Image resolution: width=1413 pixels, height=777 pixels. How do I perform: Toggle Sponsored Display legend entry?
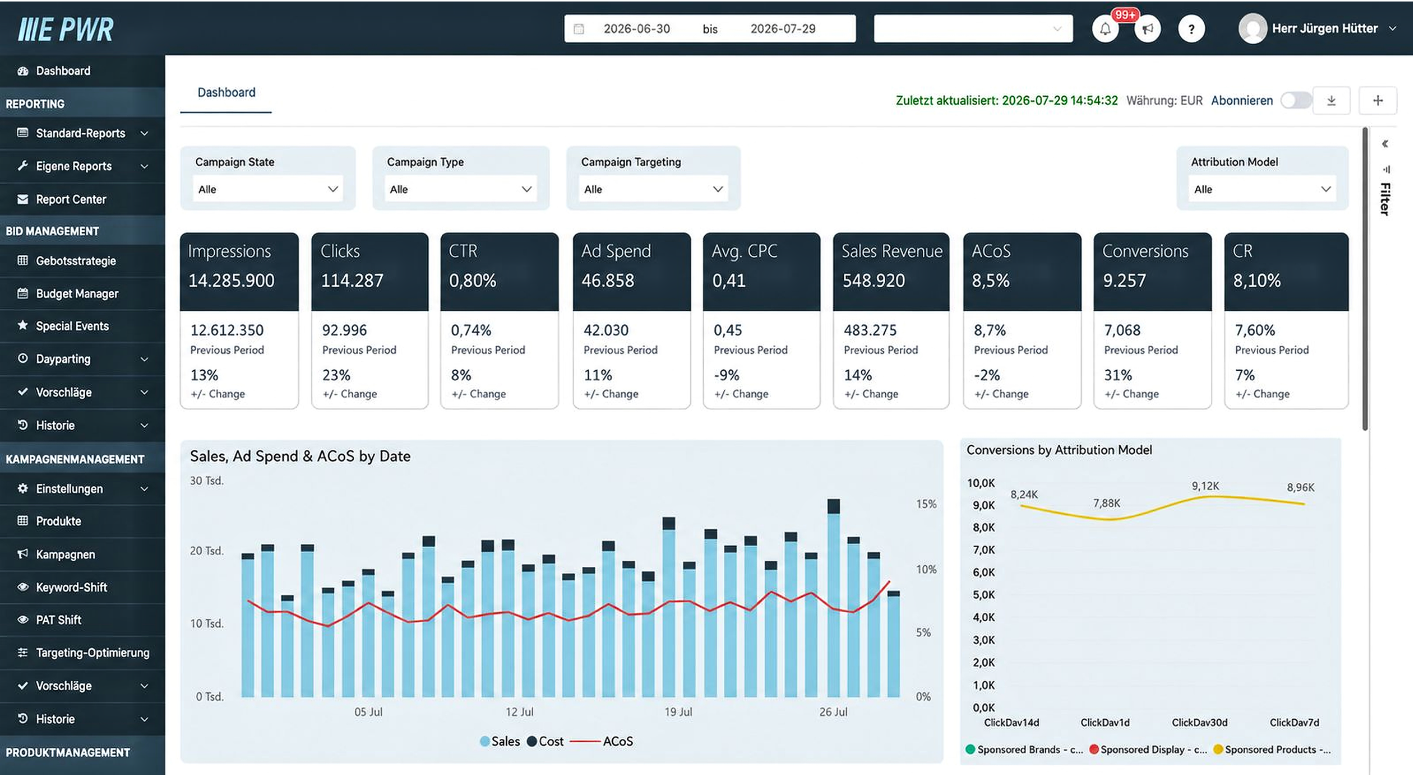point(1148,750)
